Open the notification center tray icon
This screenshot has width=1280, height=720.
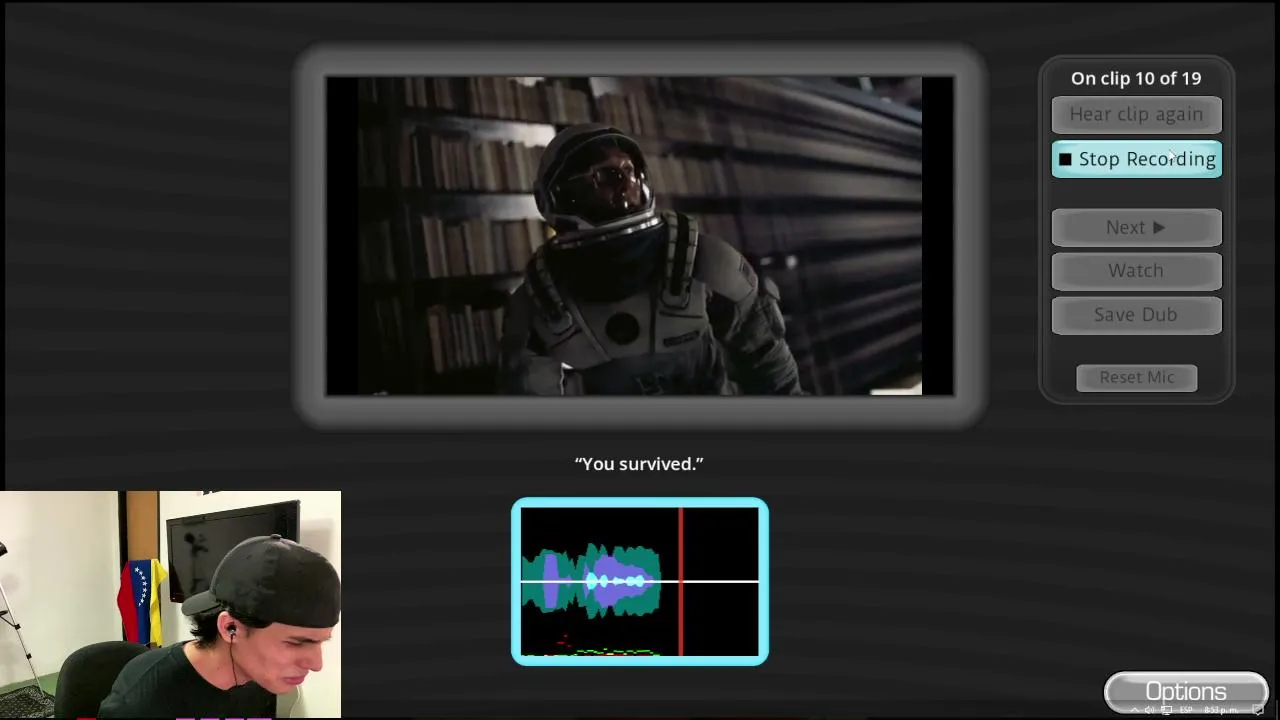tap(1259, 710)
